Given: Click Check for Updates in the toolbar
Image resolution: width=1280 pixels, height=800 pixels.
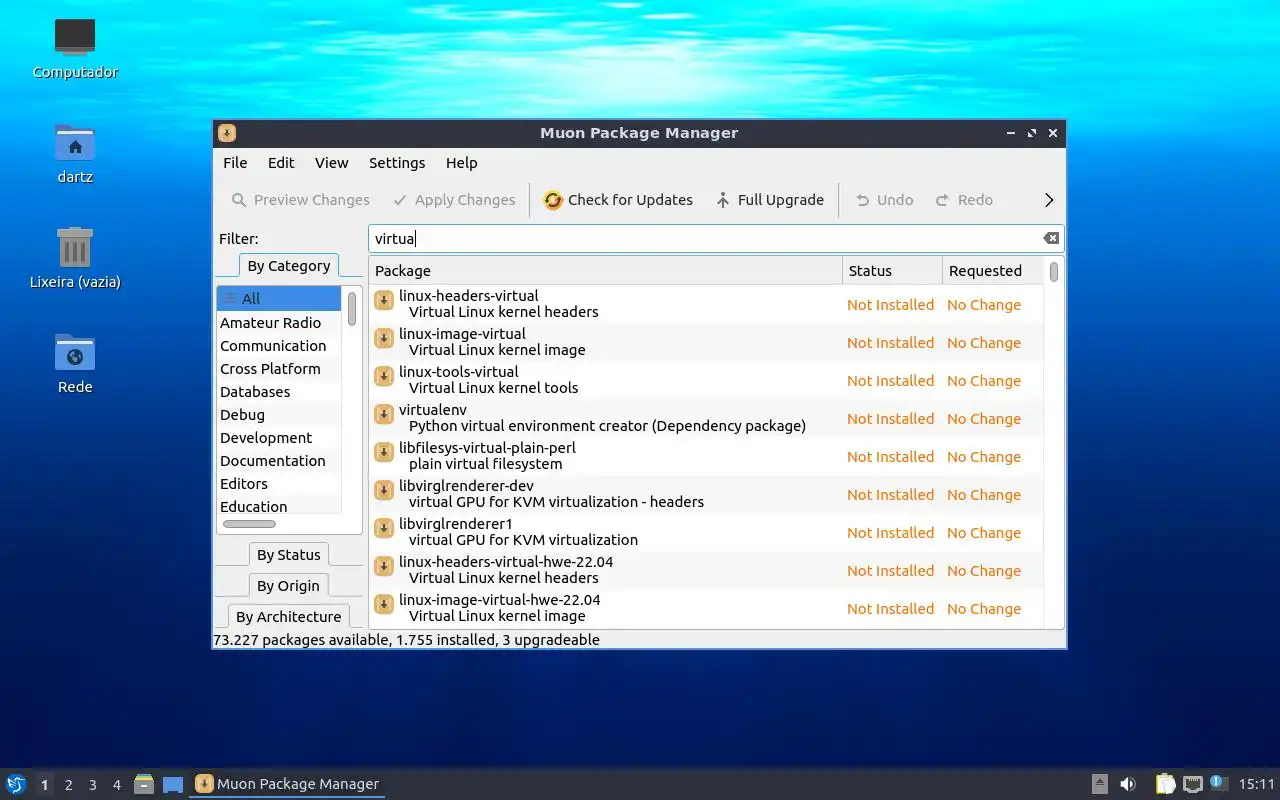Looking at the screenshot, I should tap(618, 200).
